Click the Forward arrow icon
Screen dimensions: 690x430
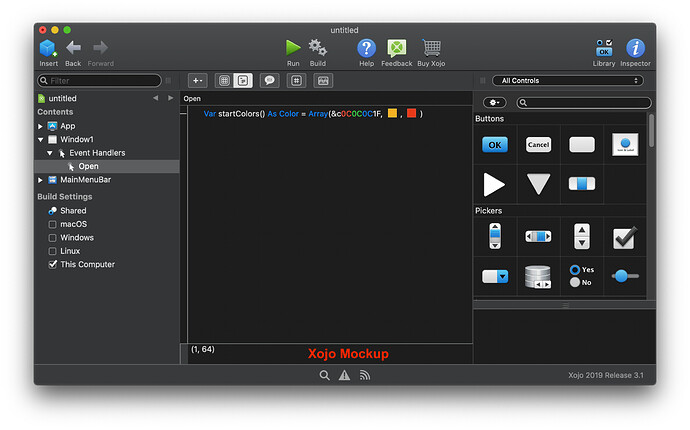coord(100,48)
